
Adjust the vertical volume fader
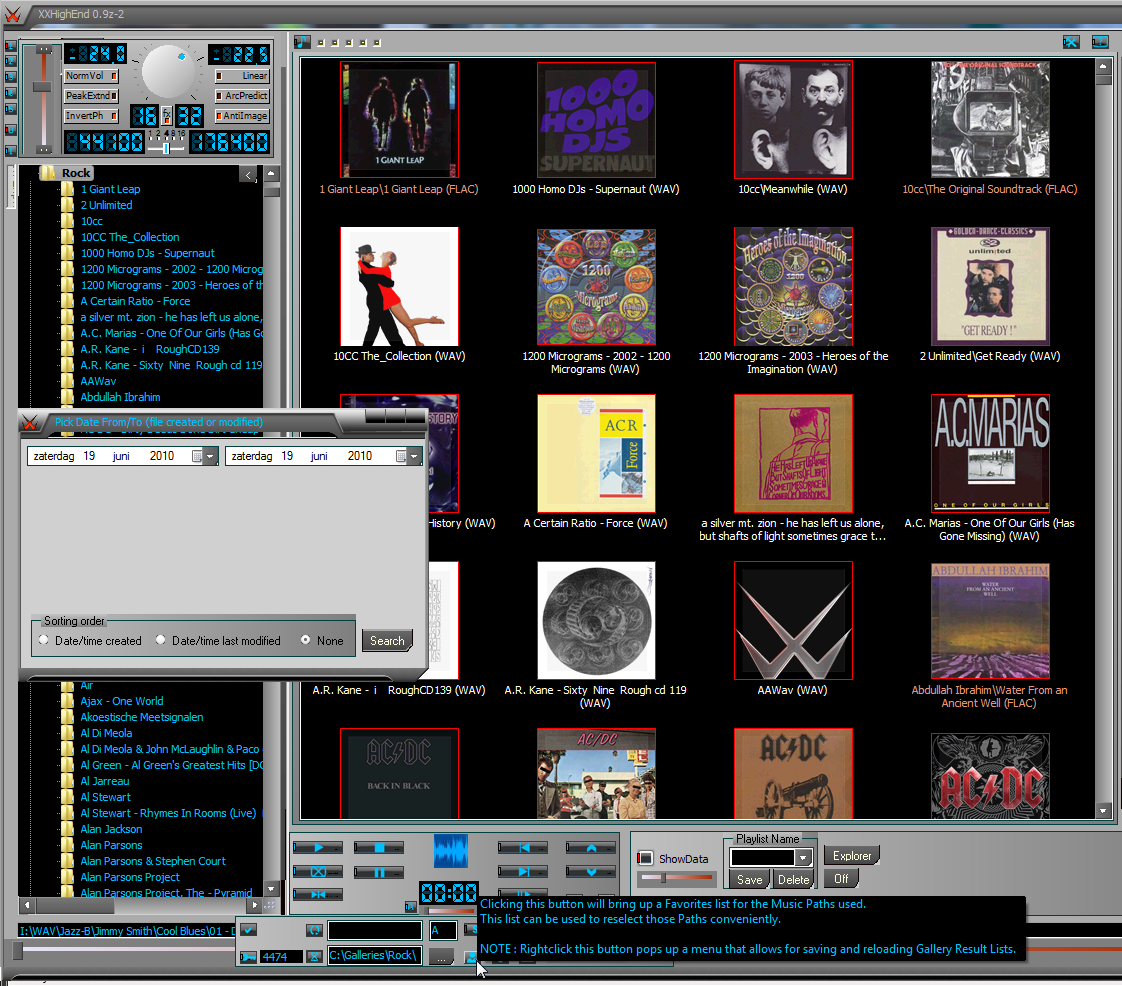pos(43,87)
